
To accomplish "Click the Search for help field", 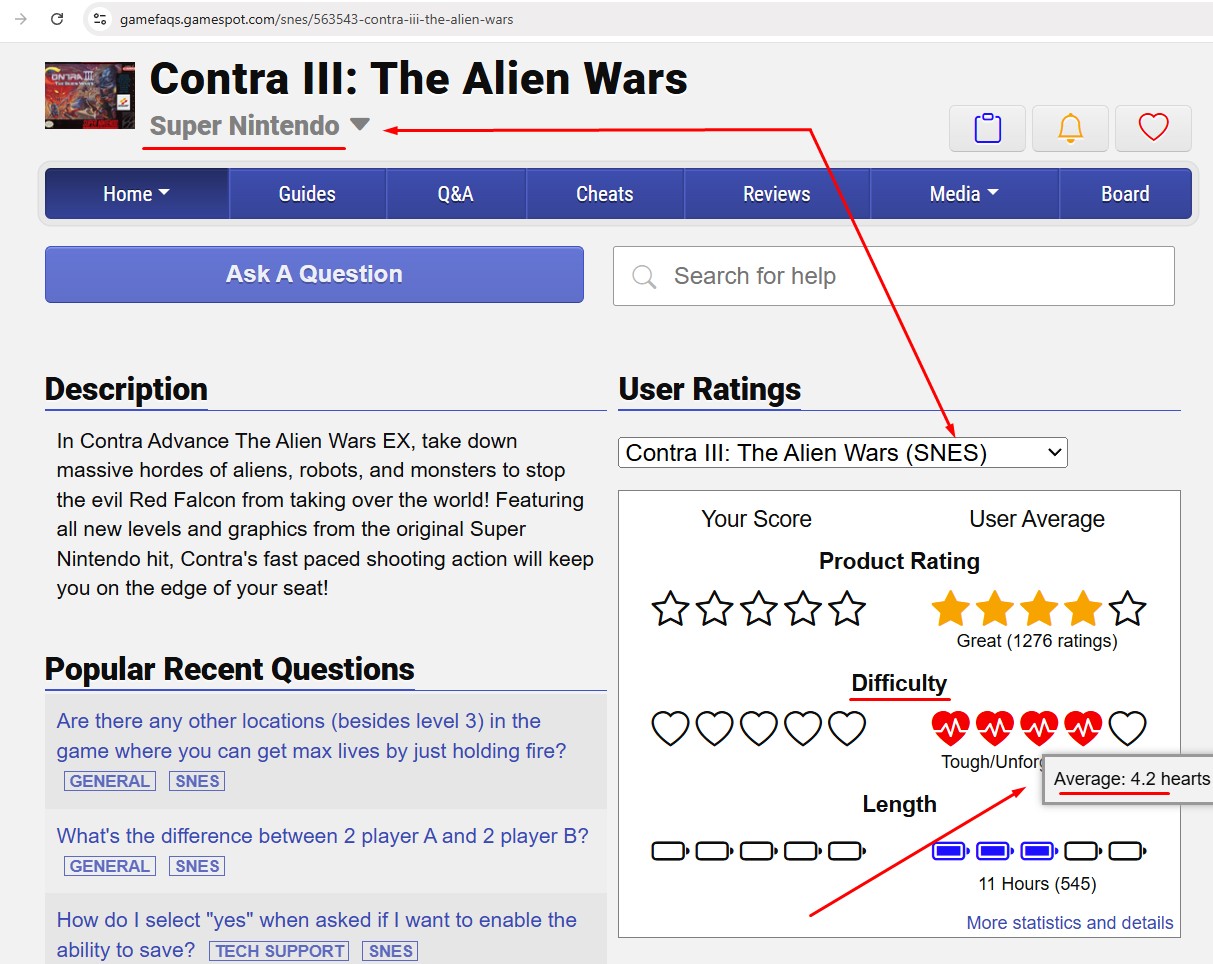I will coord(894,276).
